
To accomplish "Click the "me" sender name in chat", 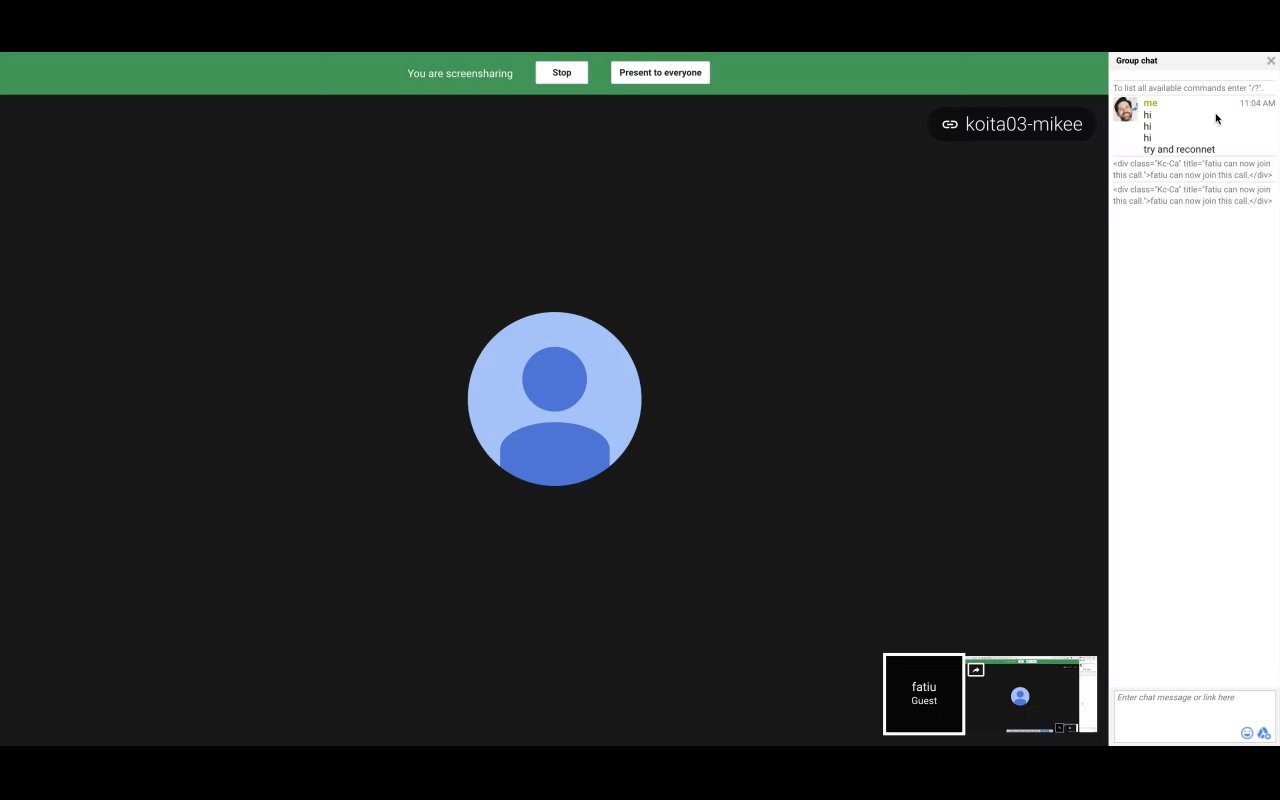I will tap(1150, 103).
